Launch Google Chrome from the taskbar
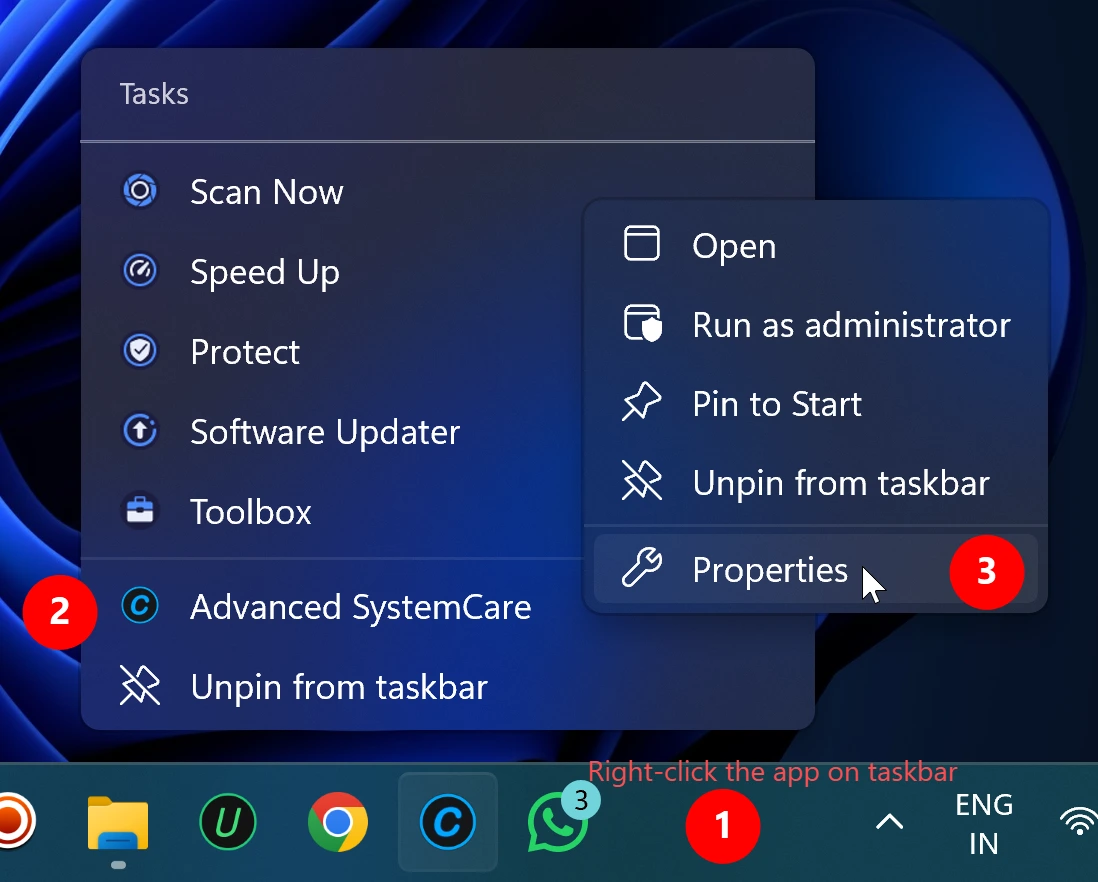The width and height of the screenshot is (1098, 882). (337, 821)
